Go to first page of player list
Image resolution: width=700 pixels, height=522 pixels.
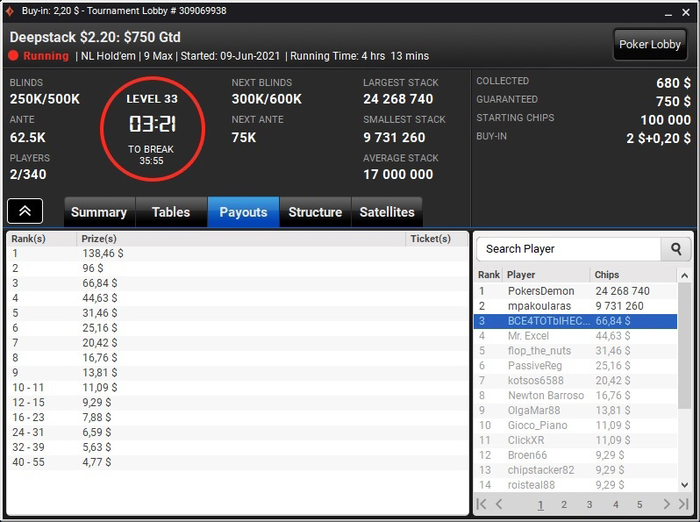click(x=481, y=504)
